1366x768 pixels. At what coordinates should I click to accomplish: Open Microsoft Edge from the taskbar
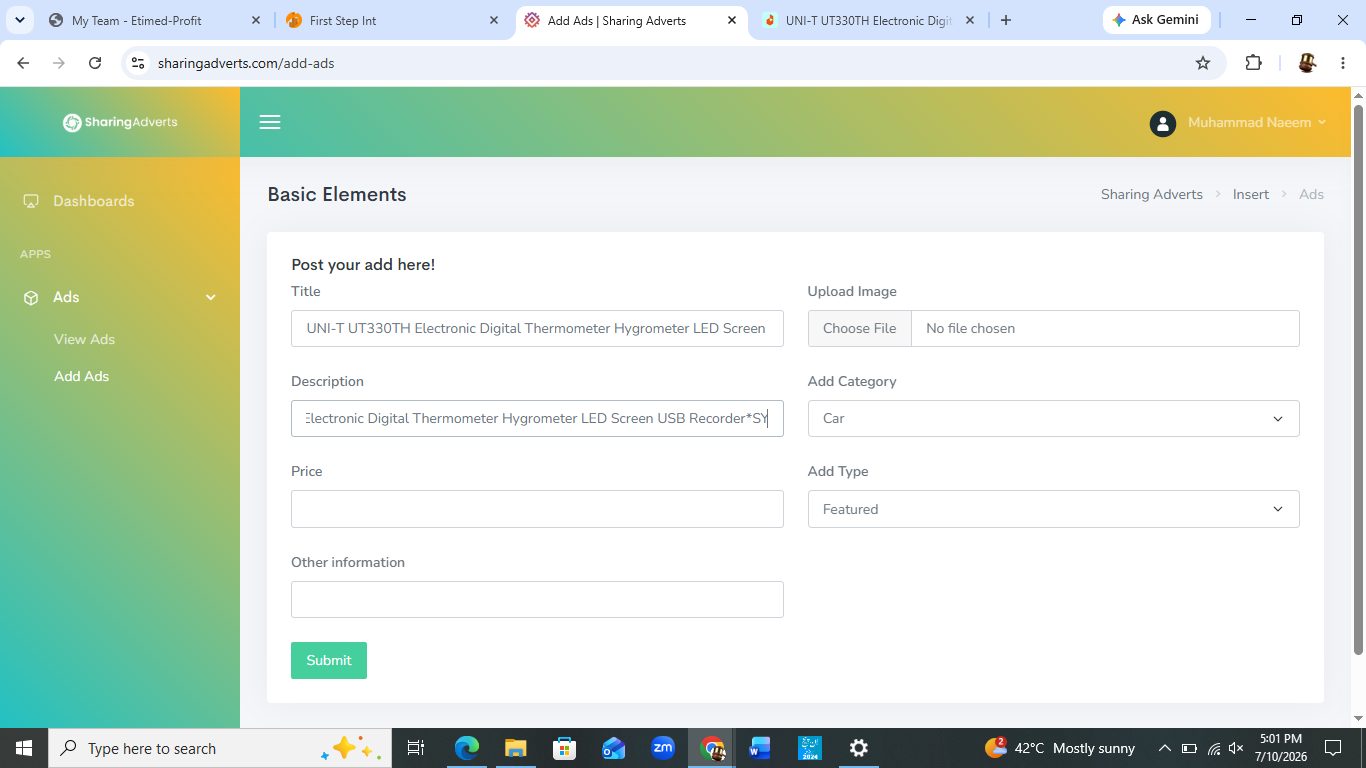click(467, 748)
